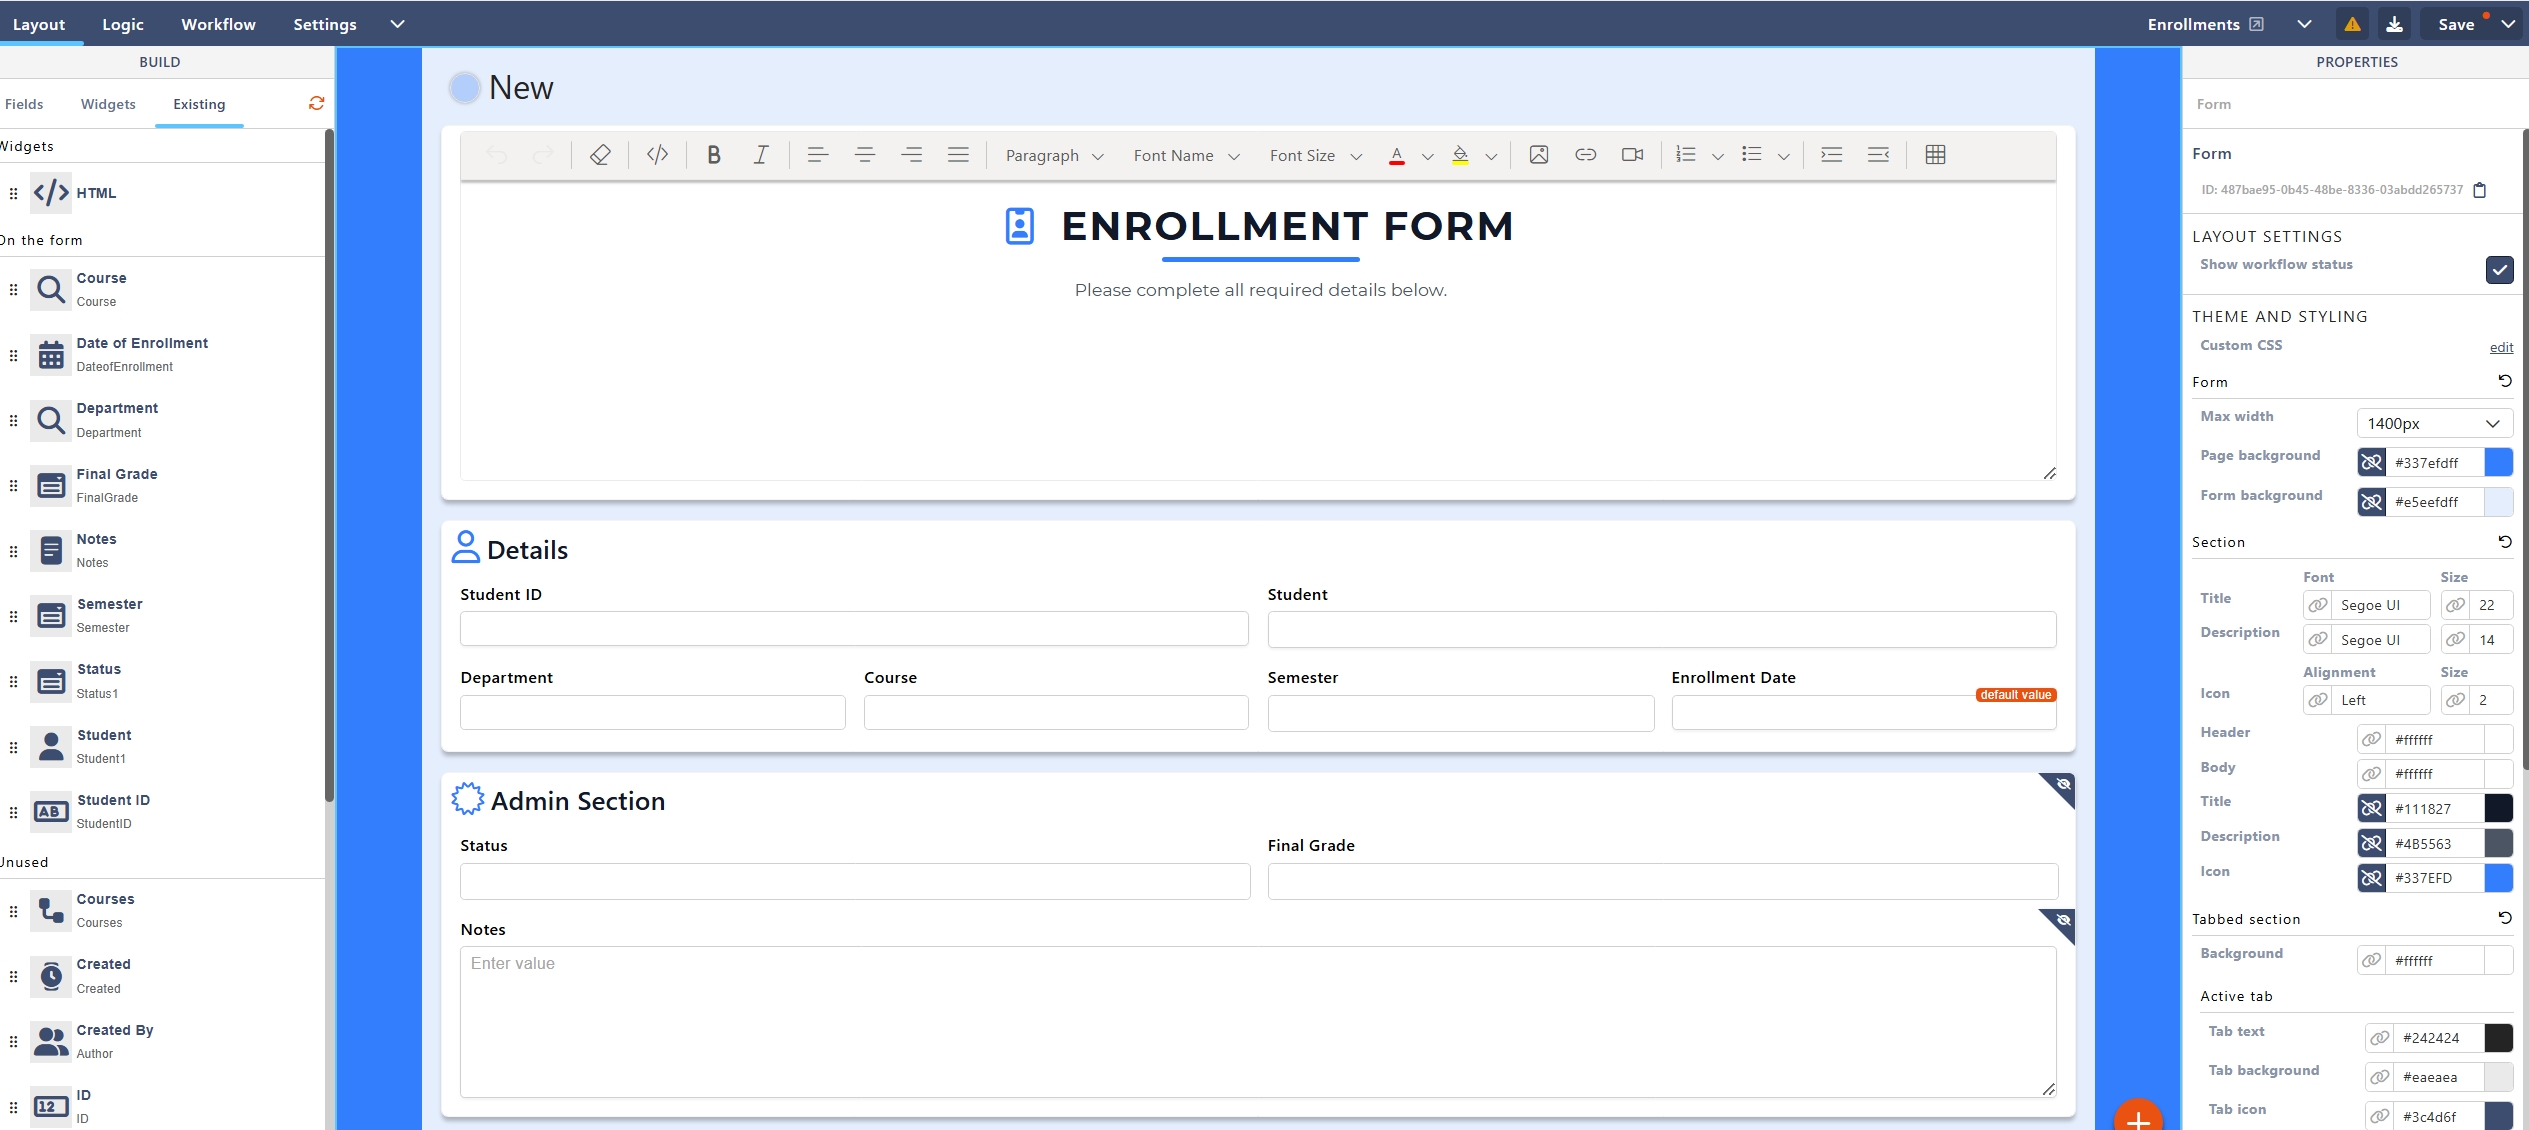The width and height of the screenshot is (2529, 1130).
Task: Click the Page background blue color swatch
Action: pos(2497,462)
